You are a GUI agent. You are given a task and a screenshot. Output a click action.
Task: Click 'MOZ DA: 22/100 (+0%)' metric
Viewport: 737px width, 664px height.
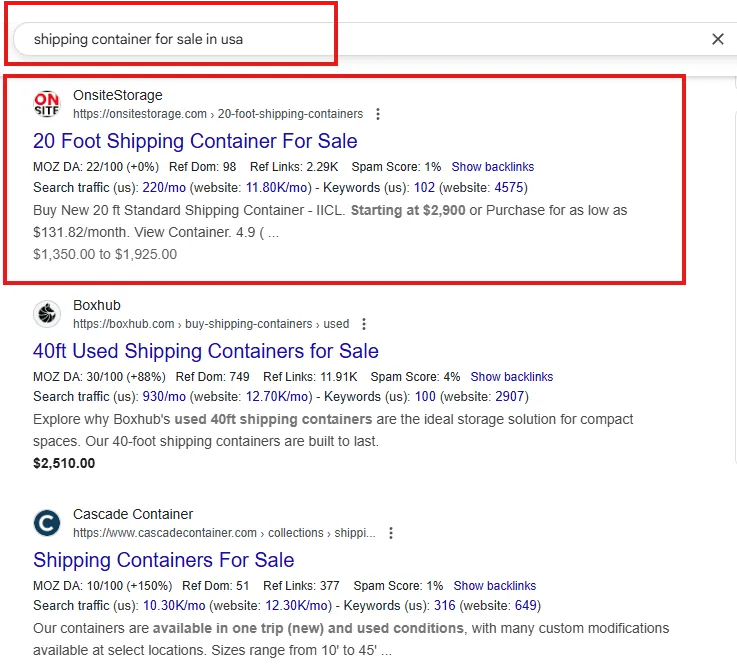pyautogui.click(x=96, y=167)
